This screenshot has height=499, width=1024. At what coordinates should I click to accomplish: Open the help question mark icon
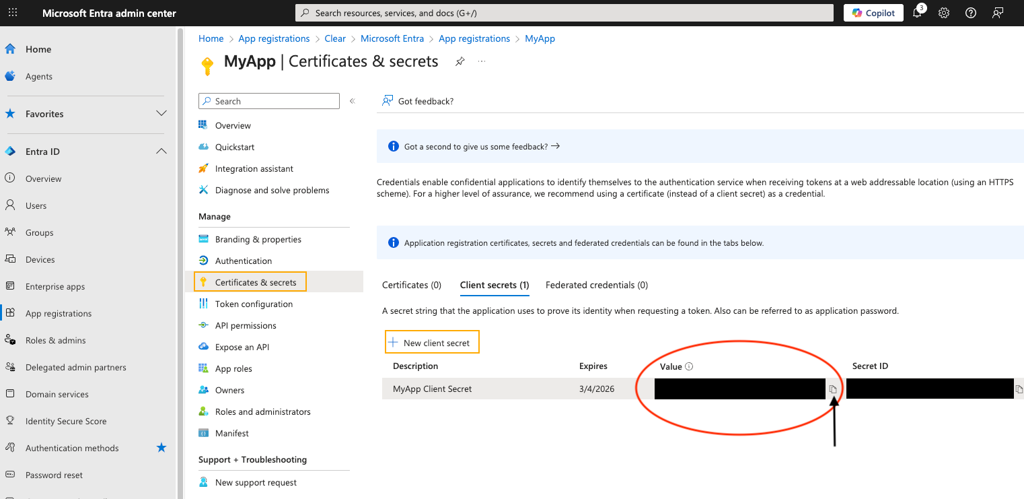(970, 13)
